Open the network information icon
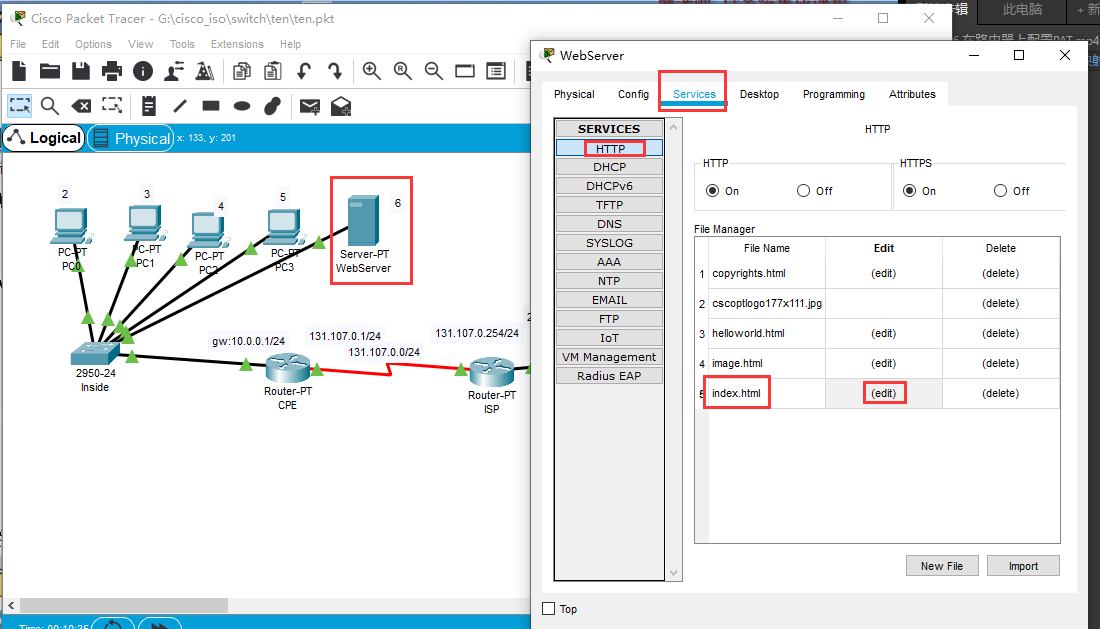The image size is (1100, 629). click(x=143, y=71)
